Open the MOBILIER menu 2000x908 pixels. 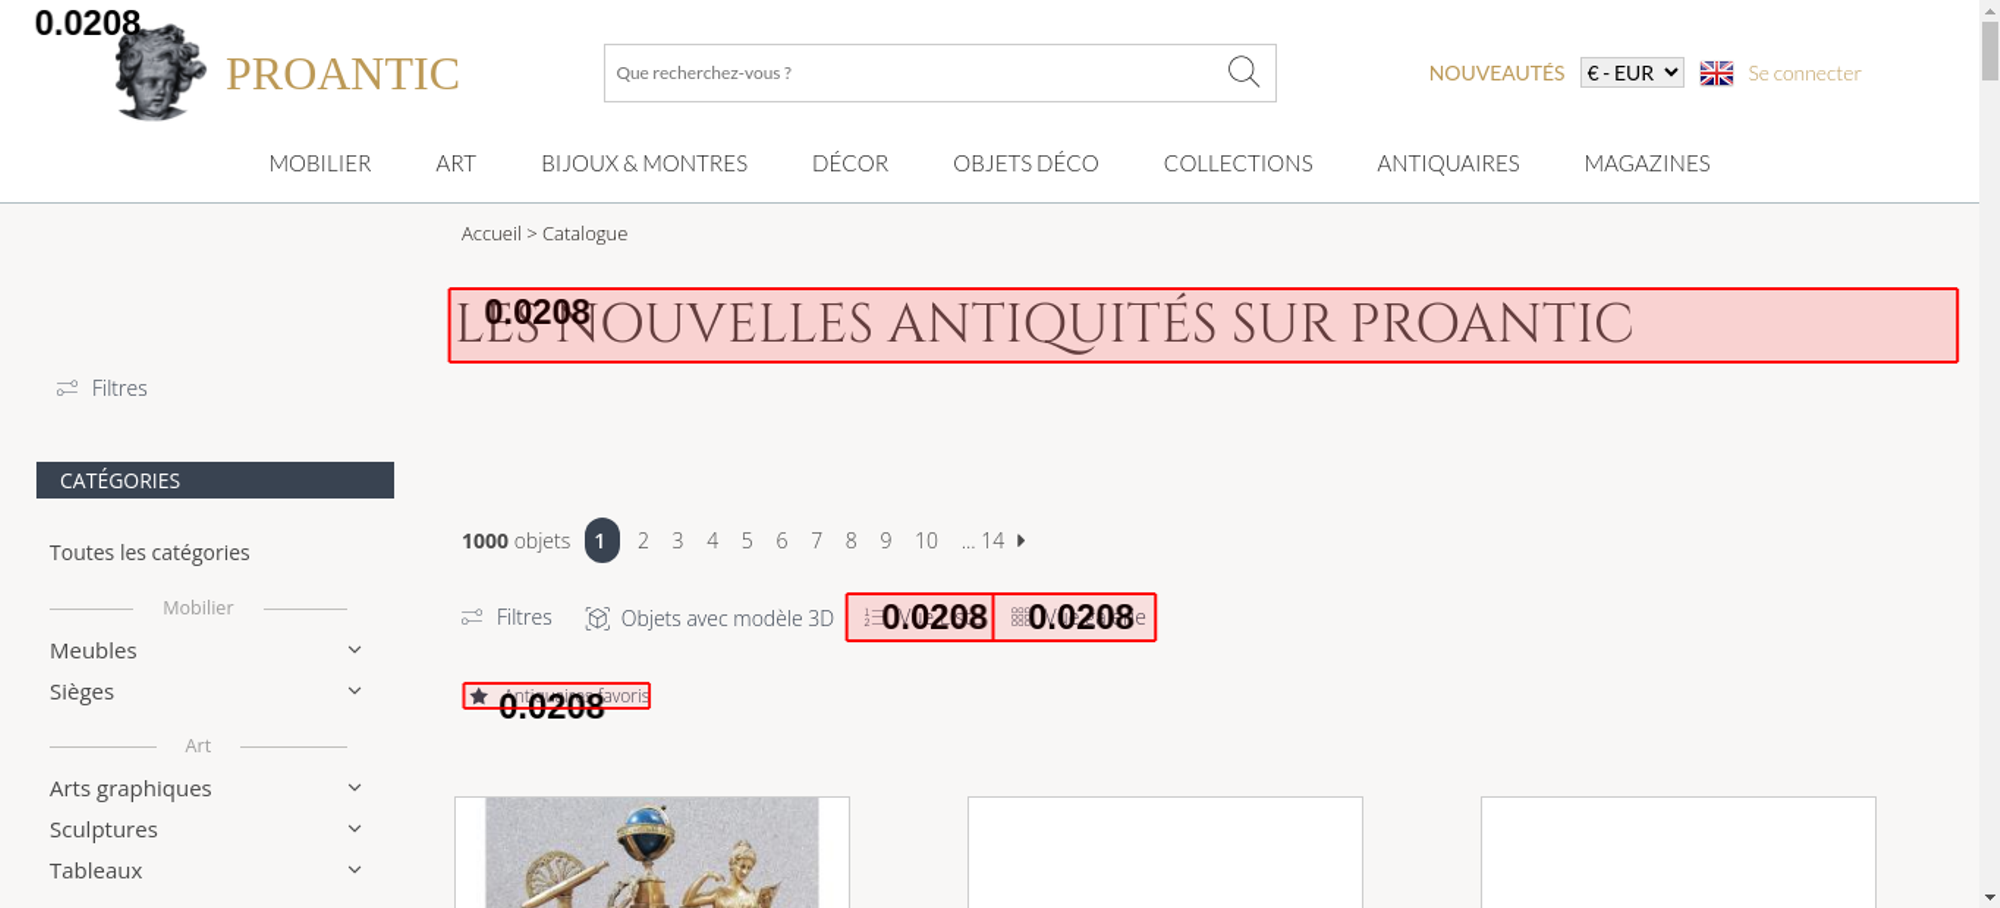320,163
